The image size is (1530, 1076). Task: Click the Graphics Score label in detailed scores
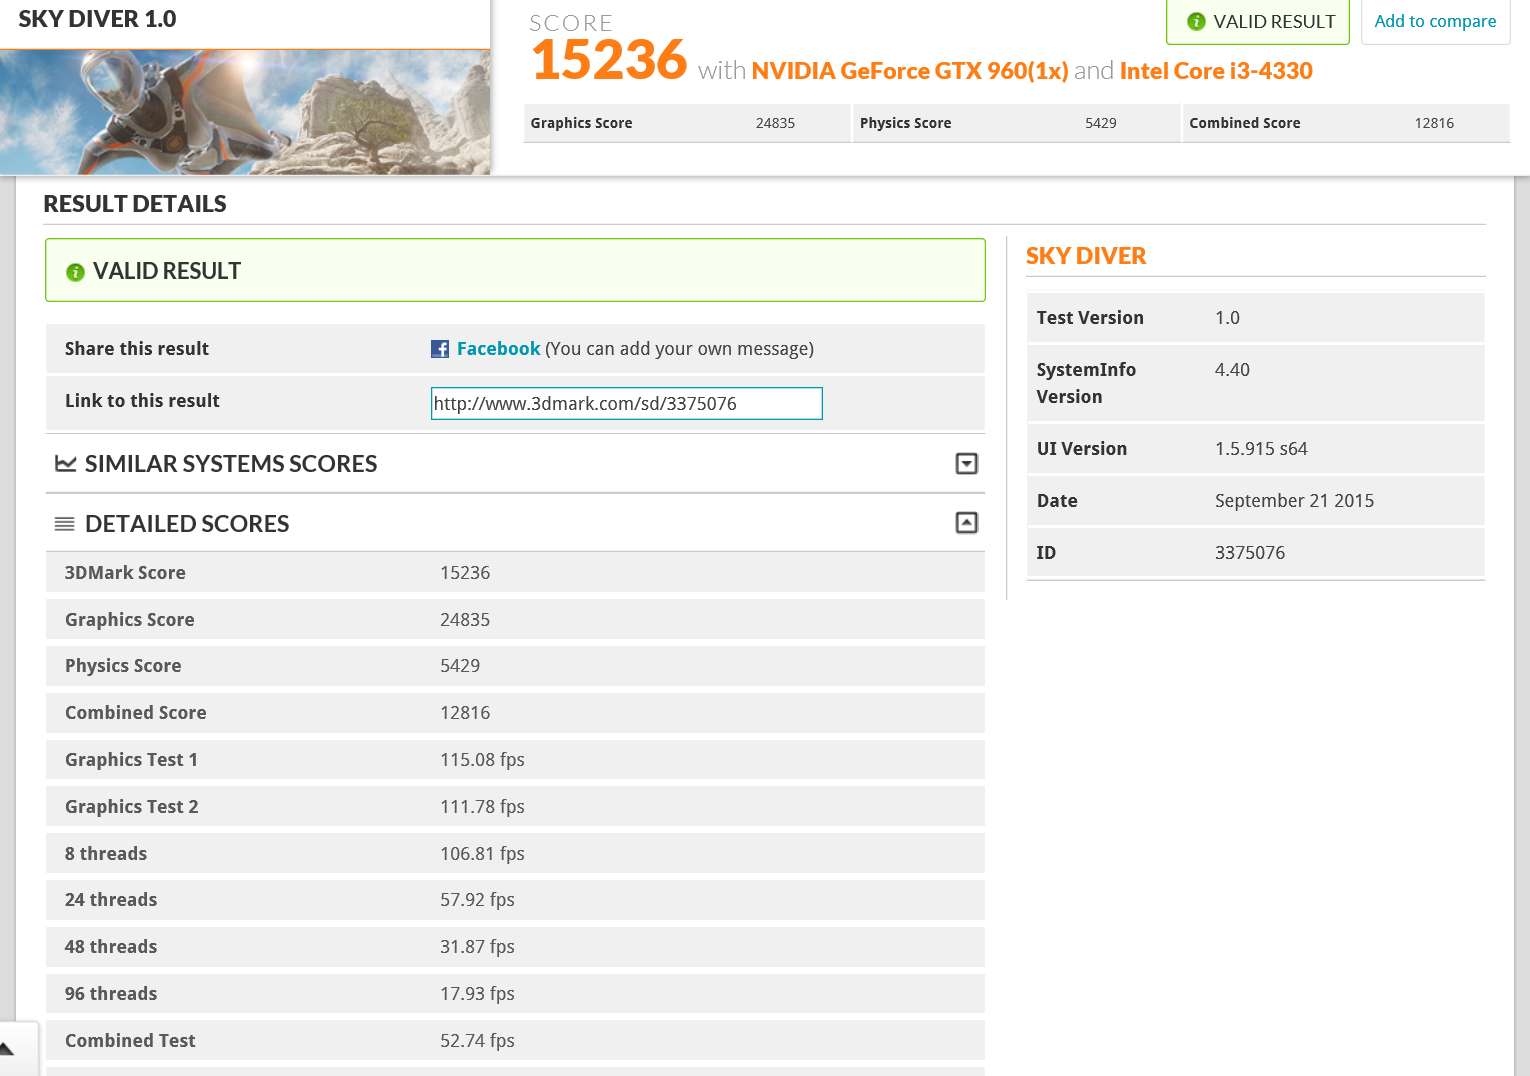(130, 620)
